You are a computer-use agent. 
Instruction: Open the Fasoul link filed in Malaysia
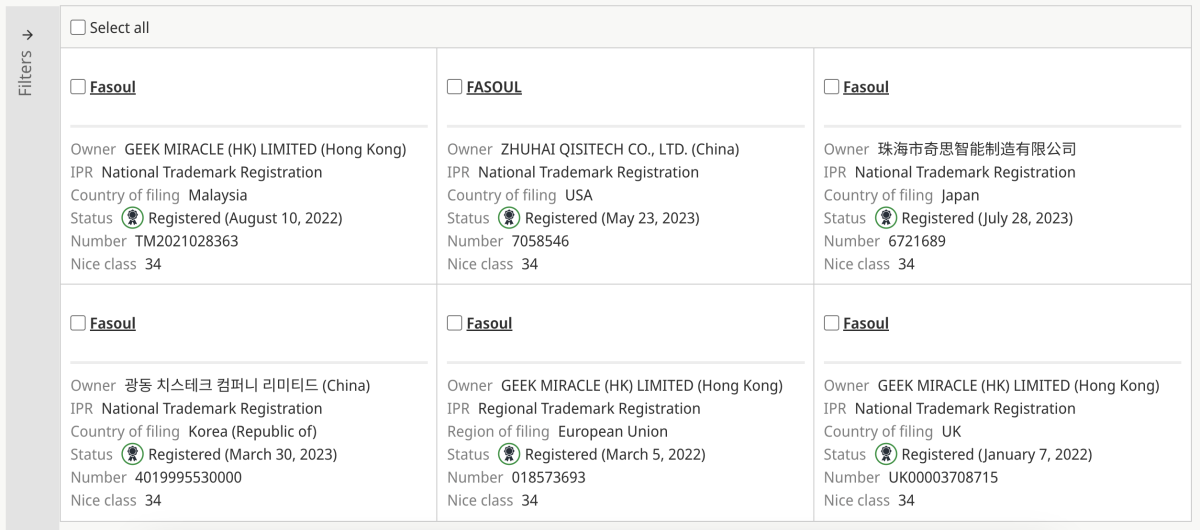point(113,87)
